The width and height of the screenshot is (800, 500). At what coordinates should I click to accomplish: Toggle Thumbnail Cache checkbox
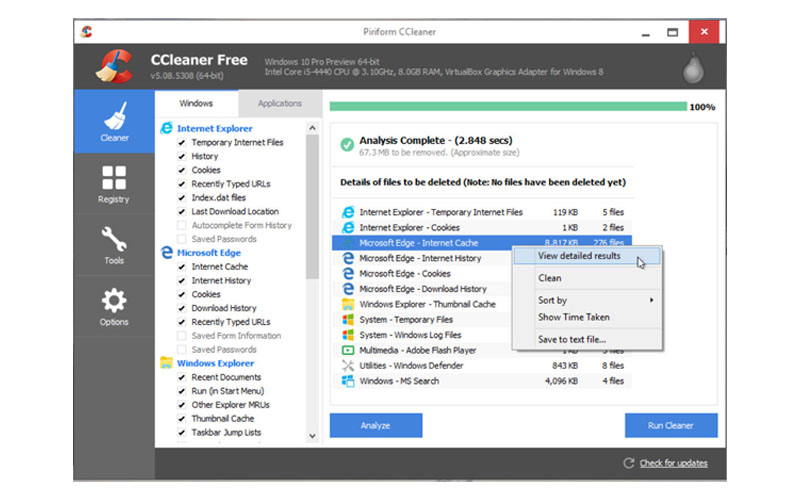[182, 418]
